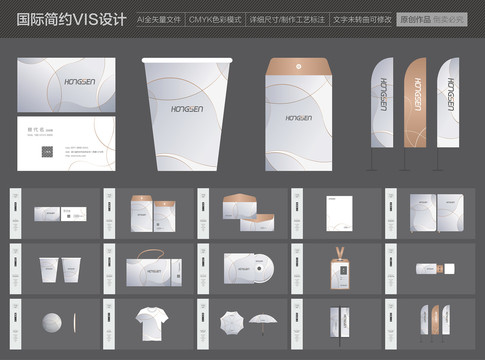This screenshot has height=360, width=485.
Task: Click the notebook covers mockup thumbnail
Action: (437, 213)
